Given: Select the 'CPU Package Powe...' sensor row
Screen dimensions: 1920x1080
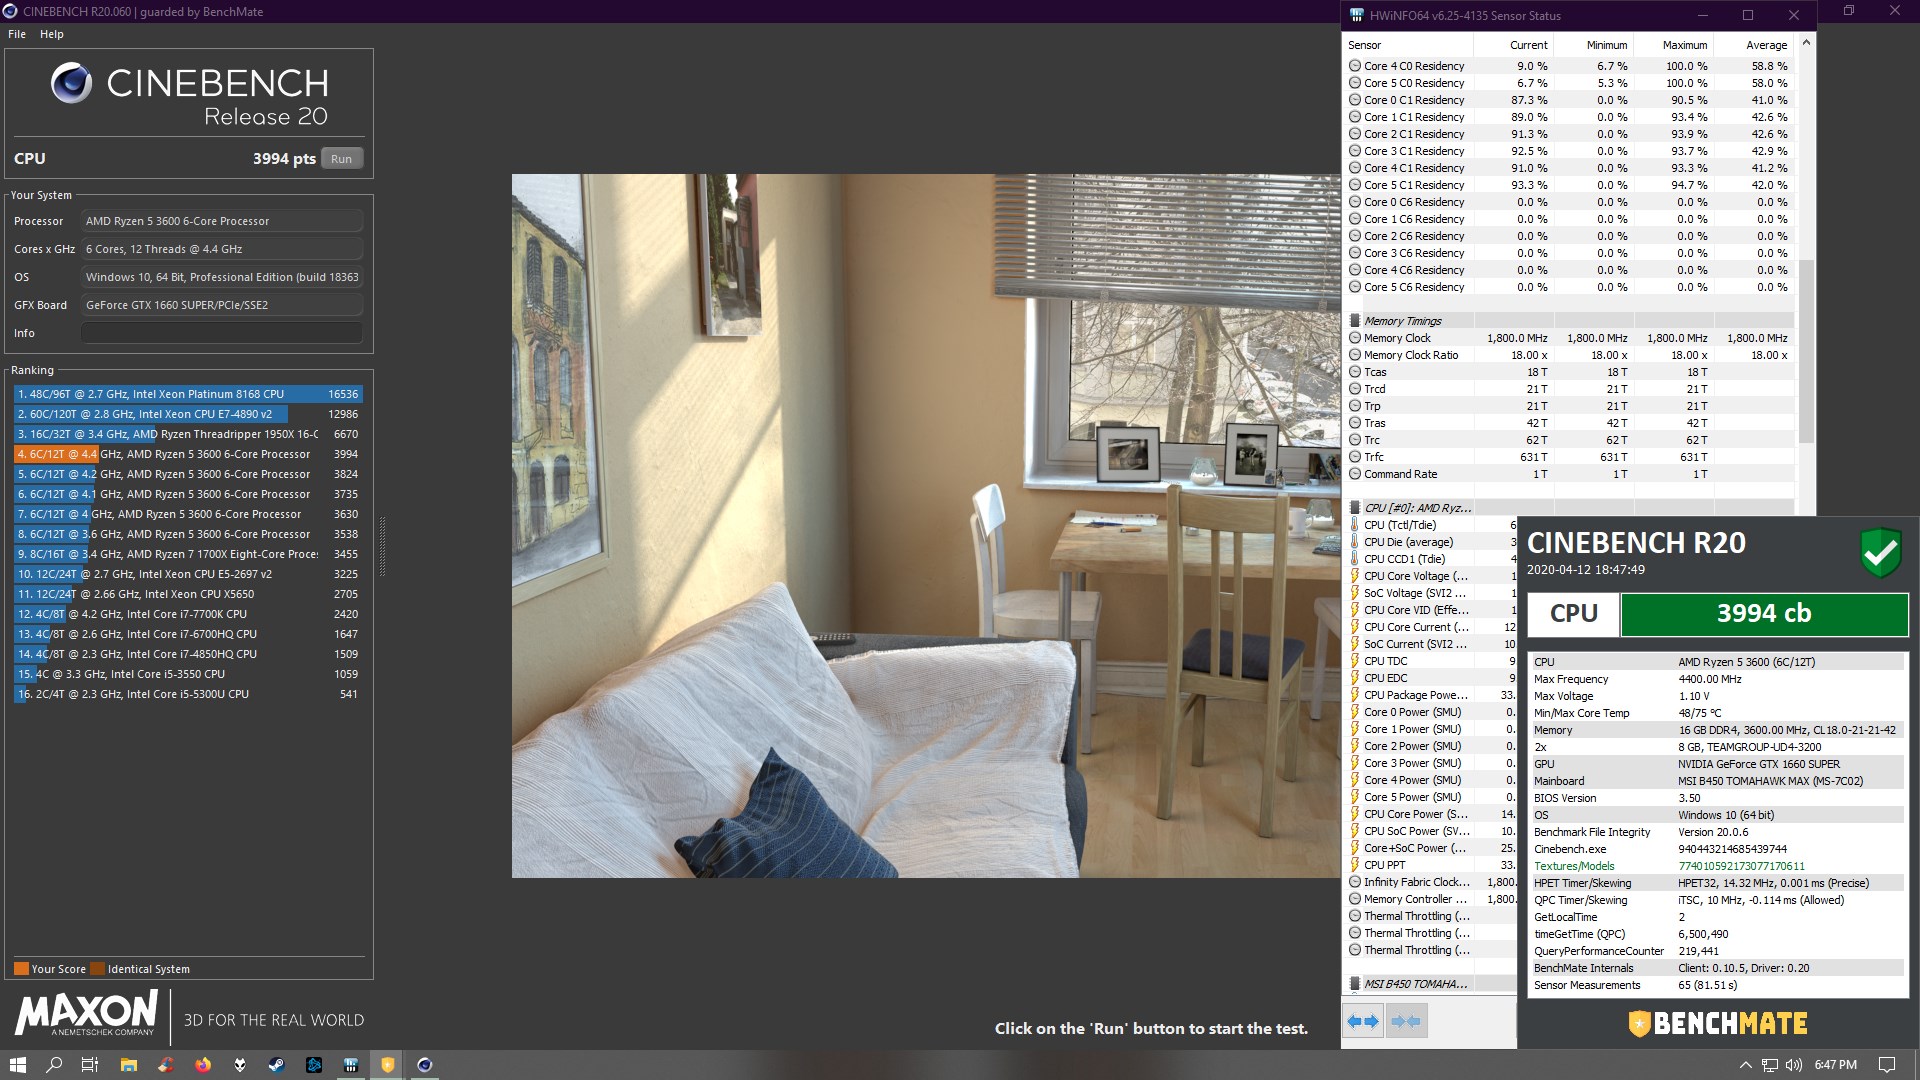Looking at the screenshot, I should [1430, 695].
